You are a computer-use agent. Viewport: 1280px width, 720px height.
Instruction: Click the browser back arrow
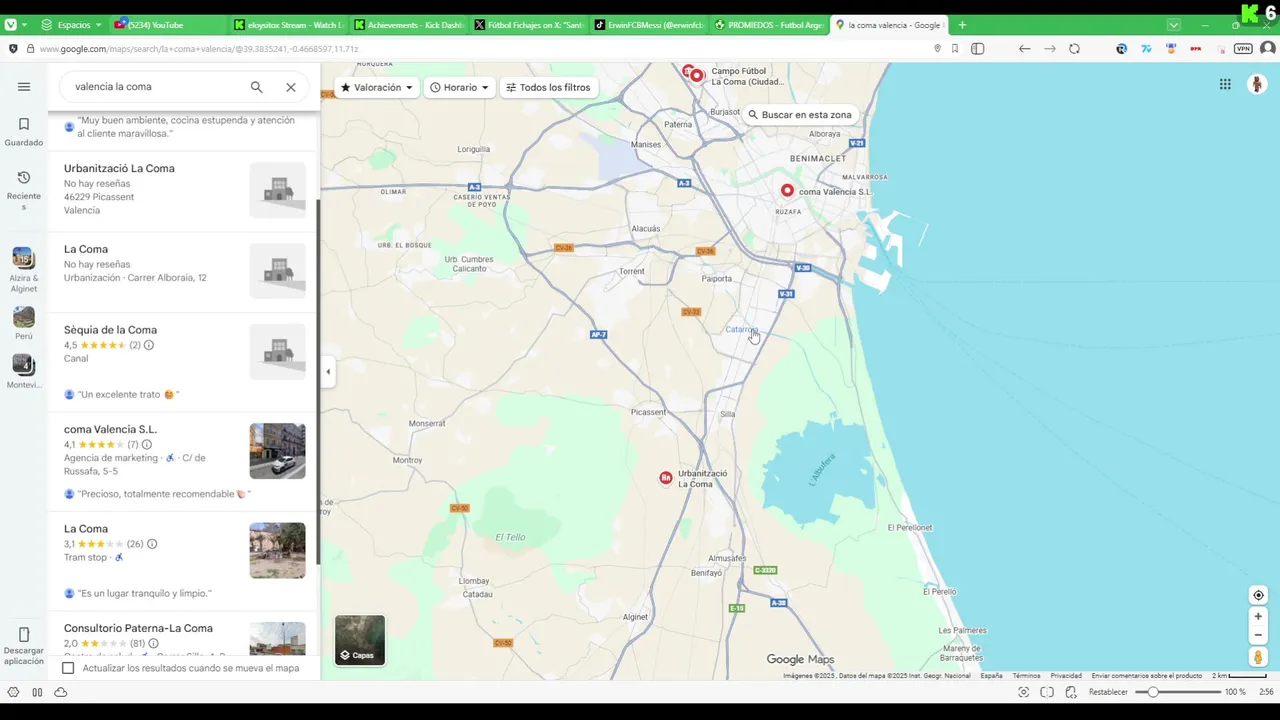[1024, 49]
